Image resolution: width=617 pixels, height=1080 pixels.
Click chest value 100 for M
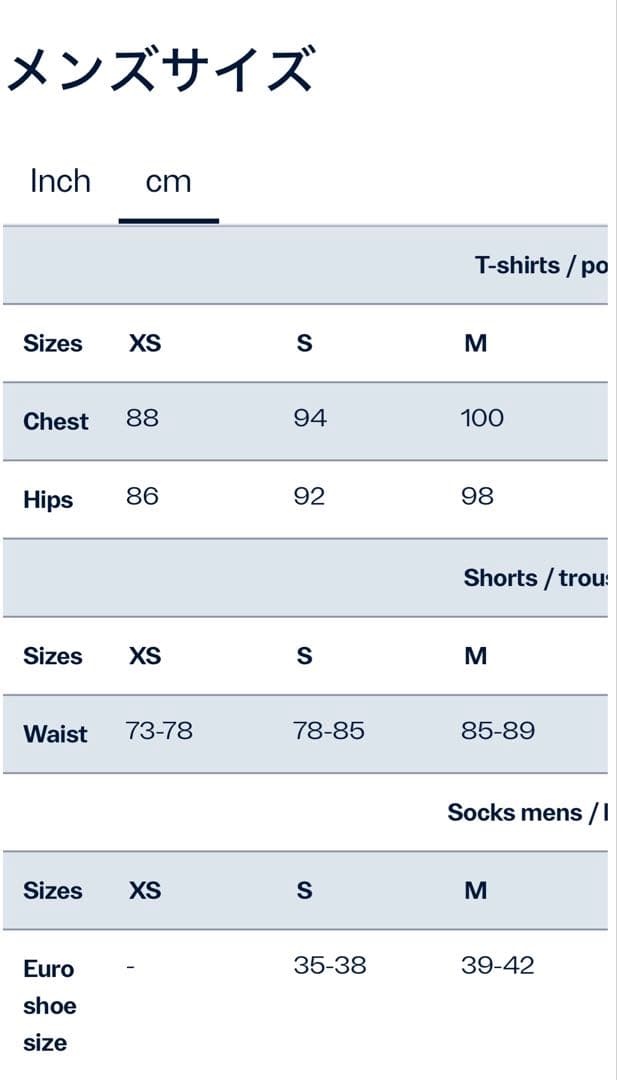pyautogui.click(x=482, y=418)
